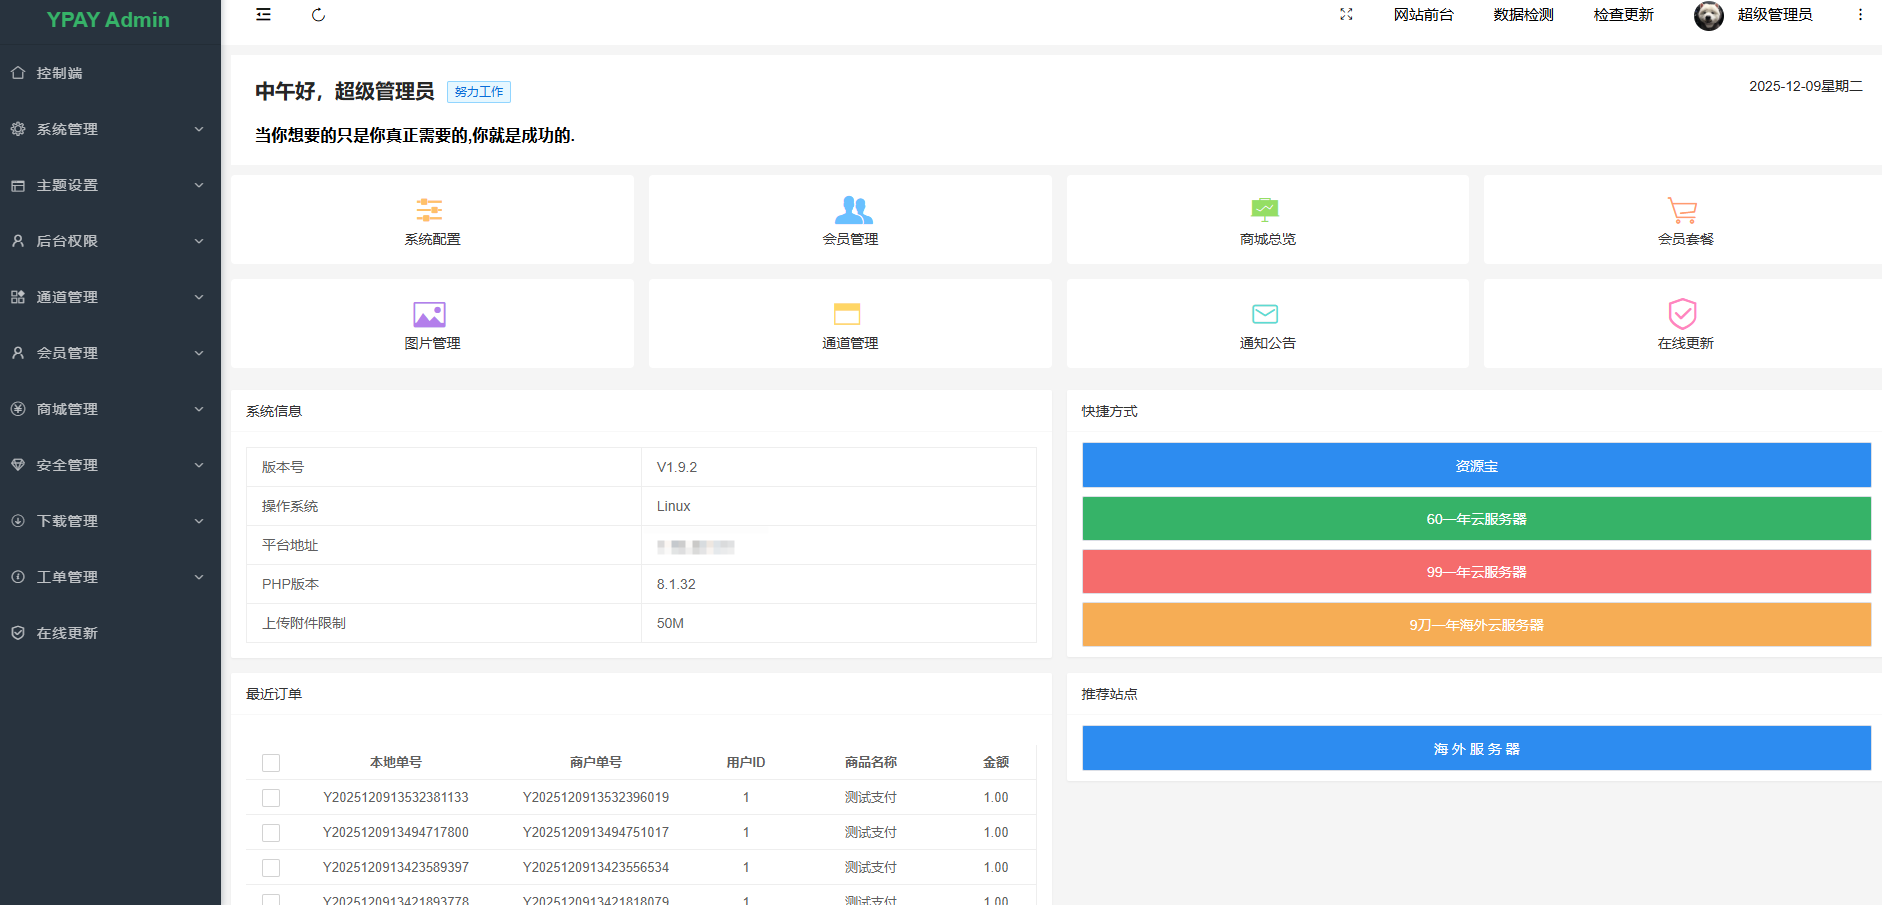Click 网站前台 in the top menu

coord(1424,15)
